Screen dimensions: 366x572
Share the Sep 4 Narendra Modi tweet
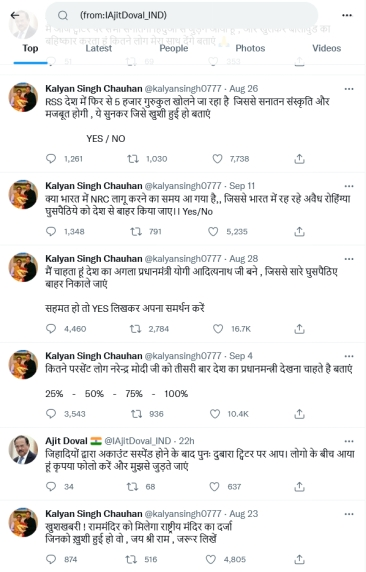pyautogui.click(x=299, y=414)
